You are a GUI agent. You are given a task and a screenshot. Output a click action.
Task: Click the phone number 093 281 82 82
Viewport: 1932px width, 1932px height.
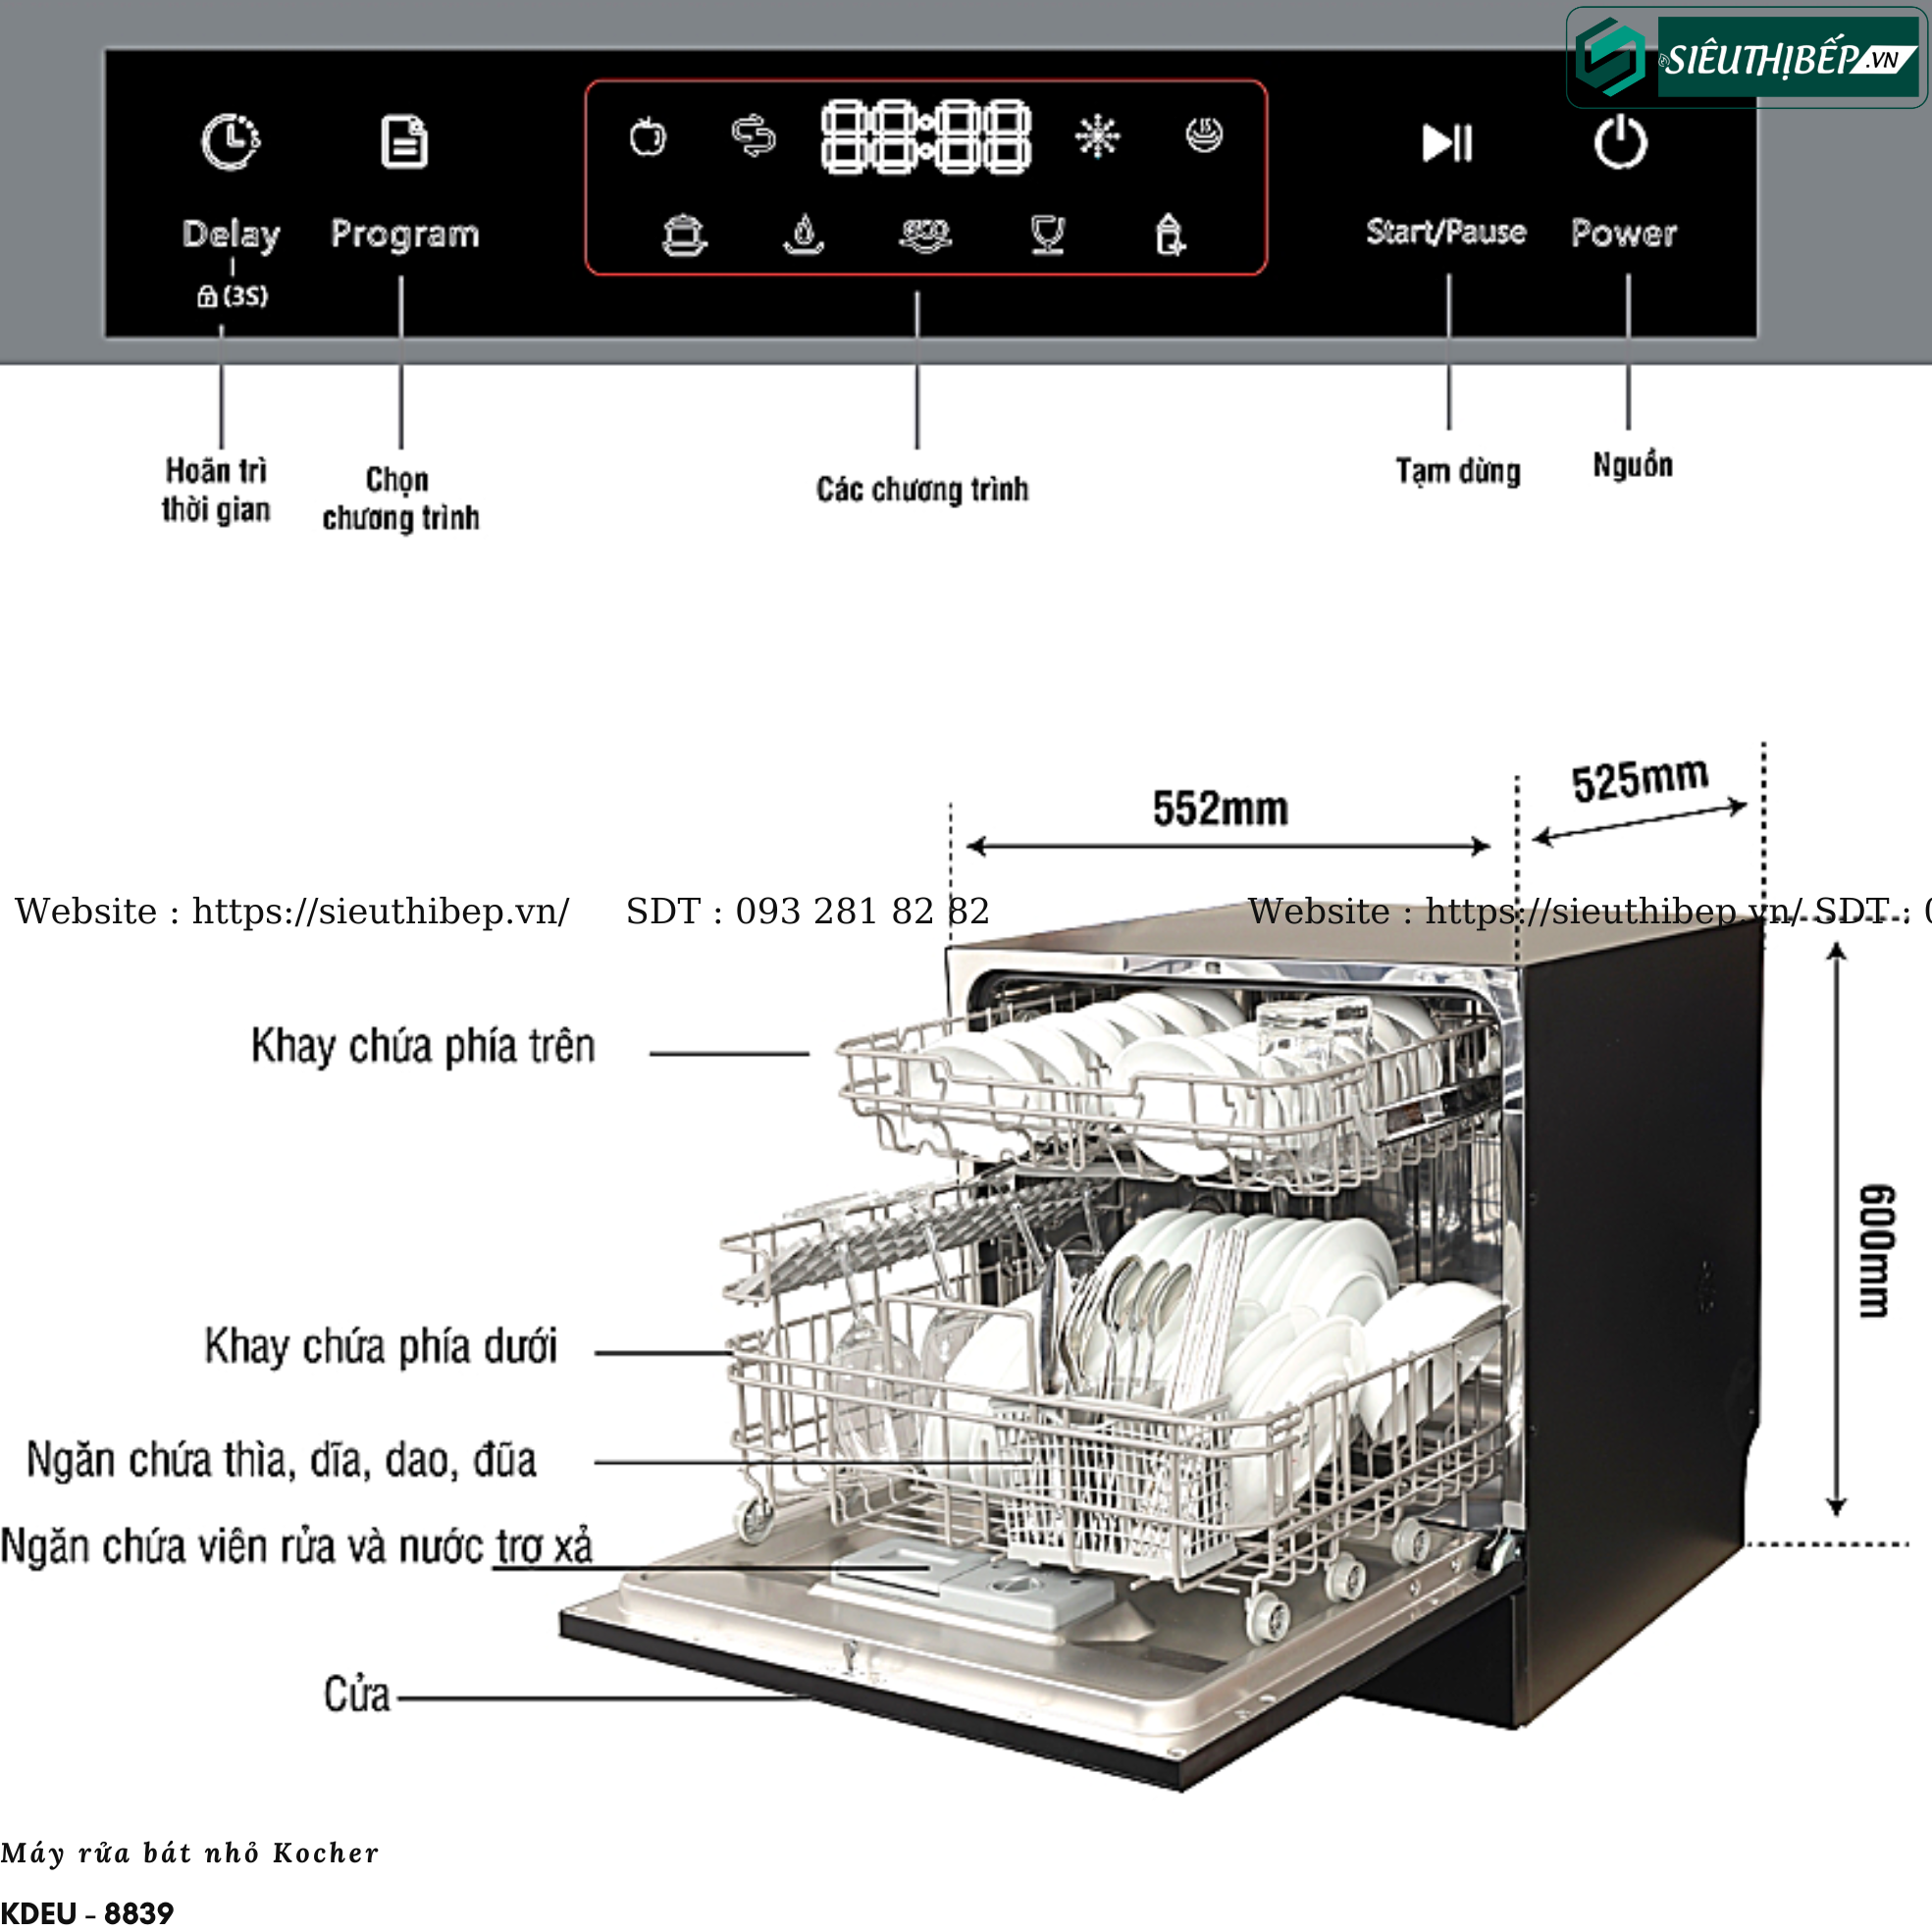[862, 911]
